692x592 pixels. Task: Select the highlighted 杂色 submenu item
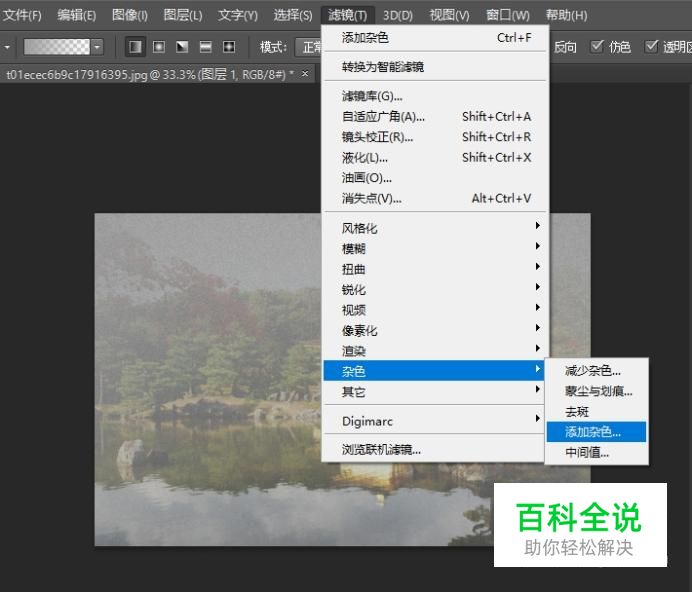[435, 371]
